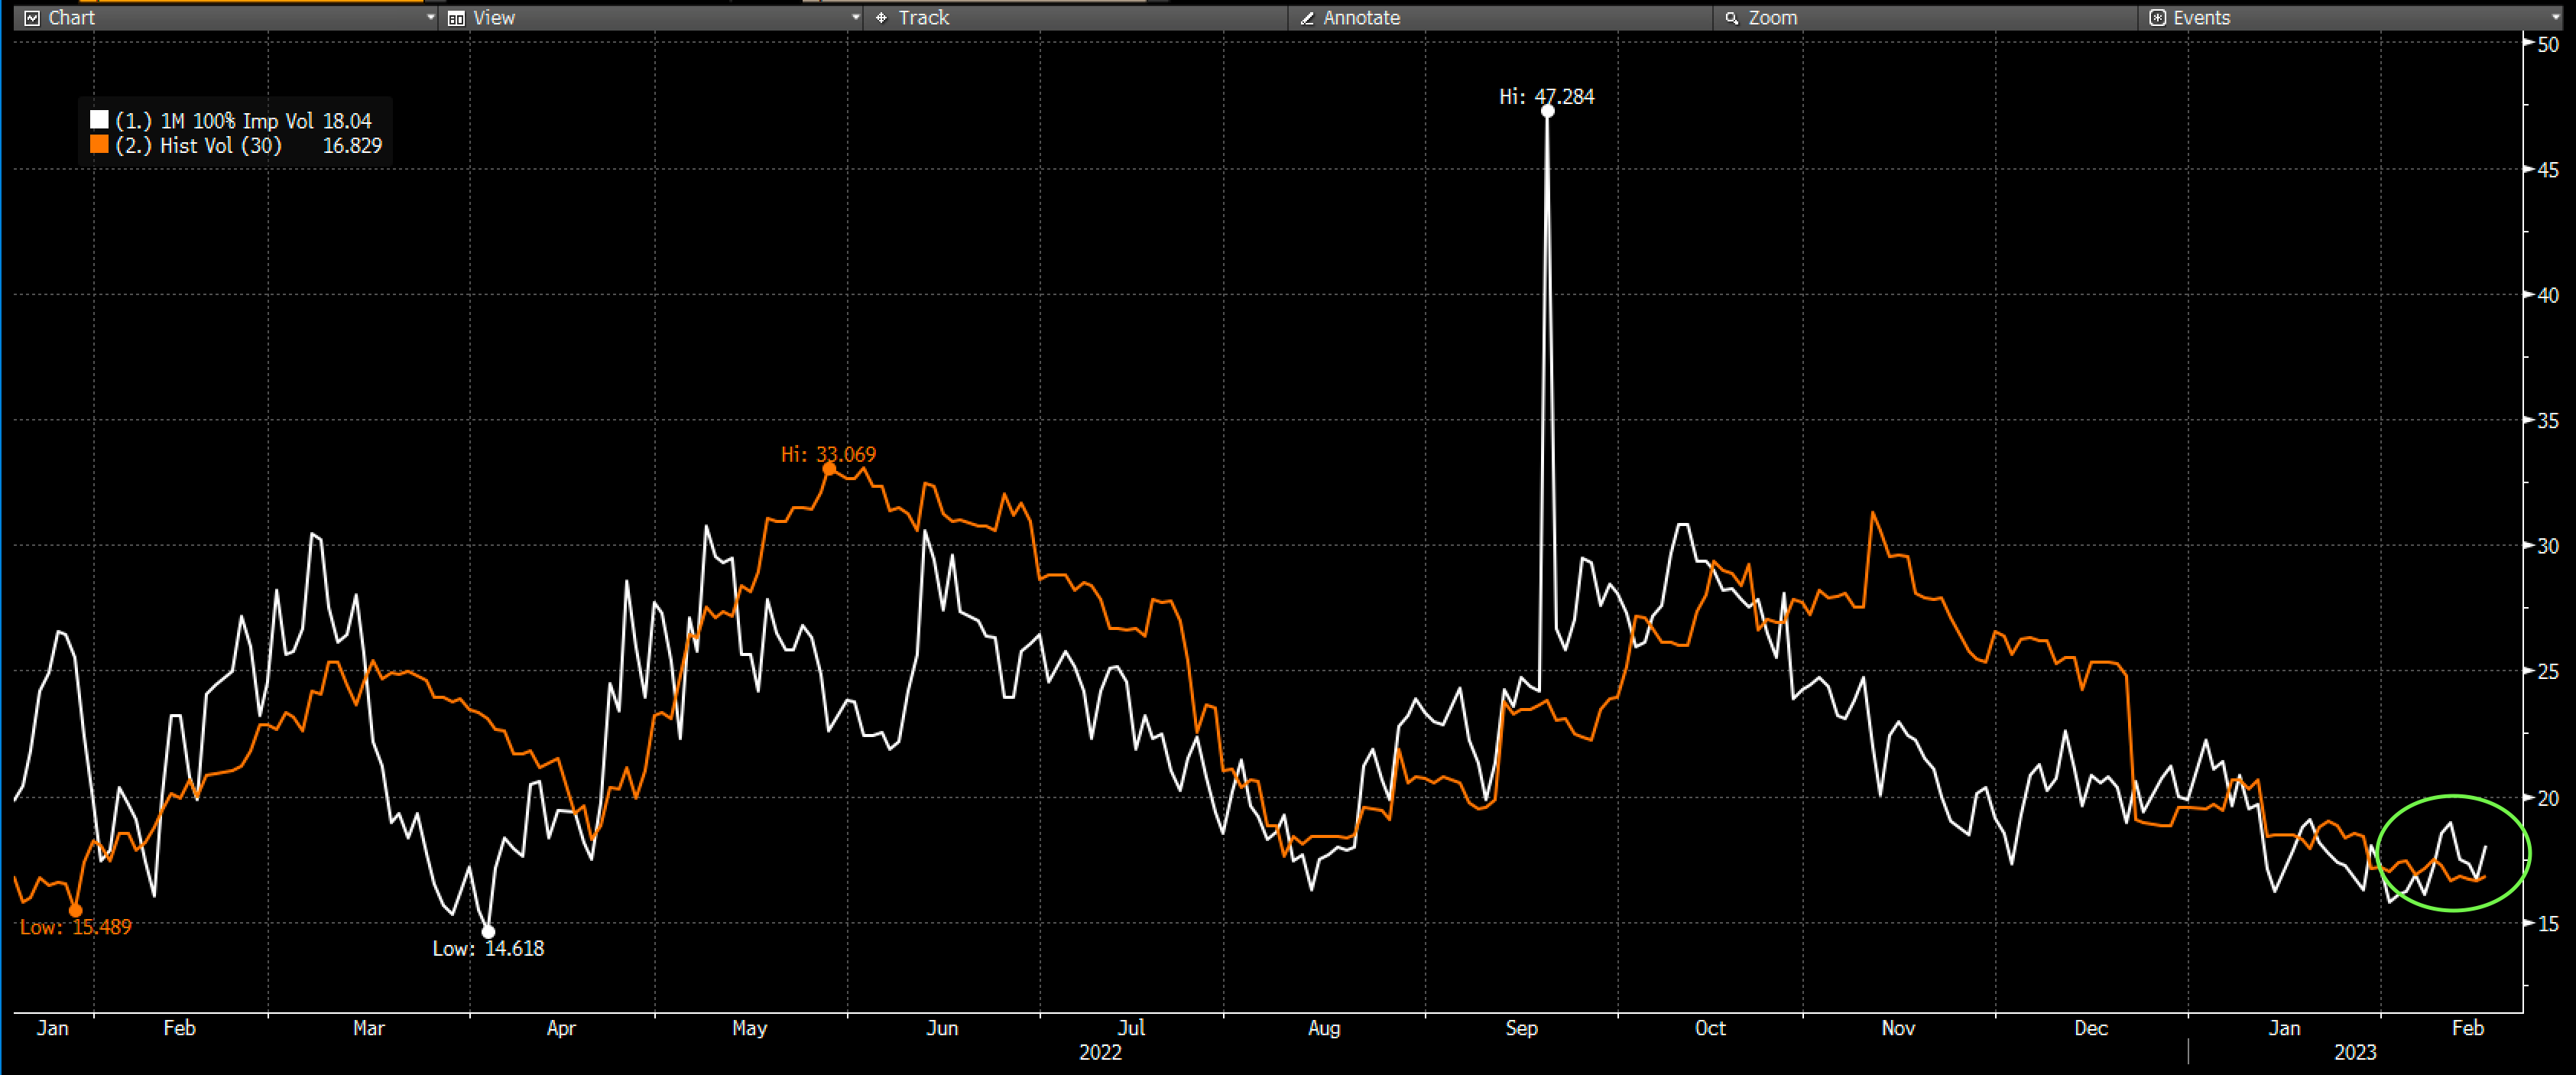Click the Apr label on the x-axis
Image resolution: width=2576 pixels, height=1075 pixels.
pos(561,1028)
